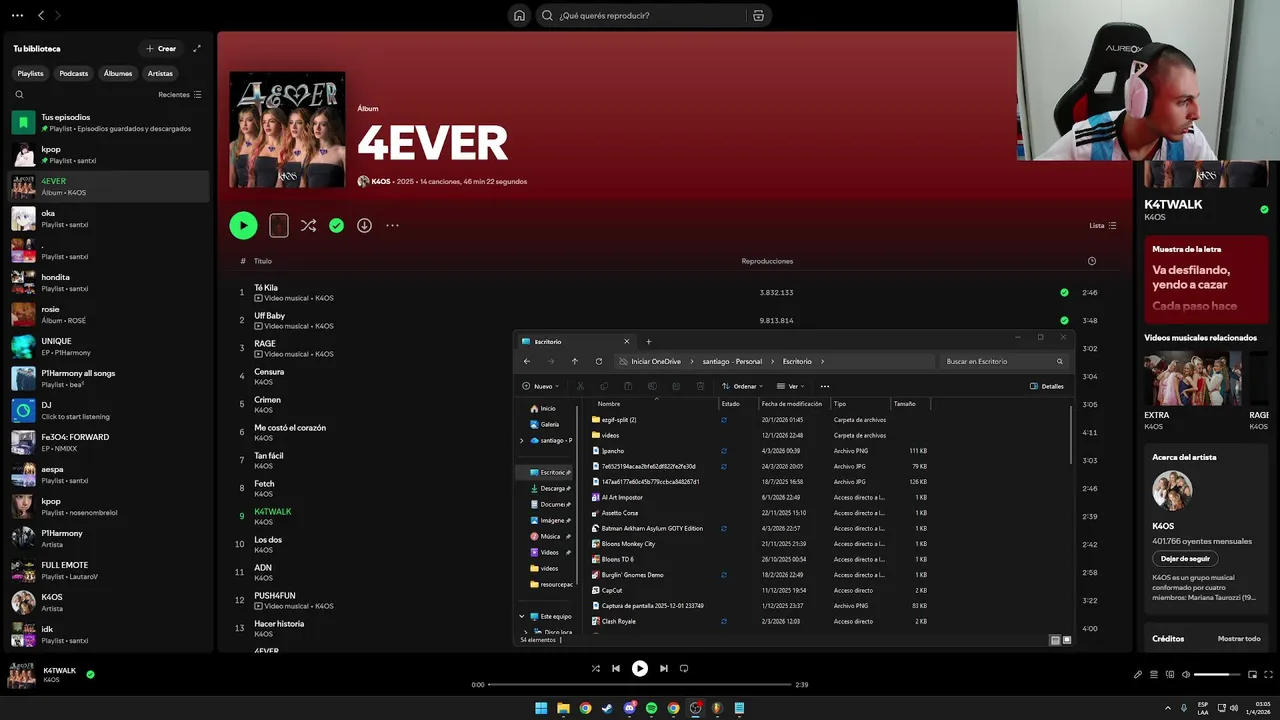The width and height of the screenshot is (1280, 720).
Task: Open Steam from the Windows taskbar
Action: (607, 708)
